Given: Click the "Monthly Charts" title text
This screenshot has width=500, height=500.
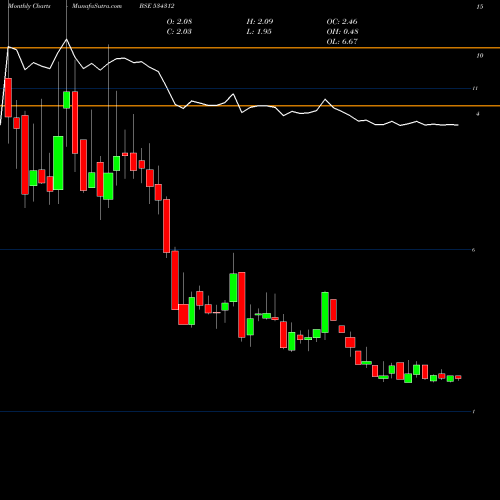Looking at the screenshot, I should pyautogui.click(x=29, y=6).
